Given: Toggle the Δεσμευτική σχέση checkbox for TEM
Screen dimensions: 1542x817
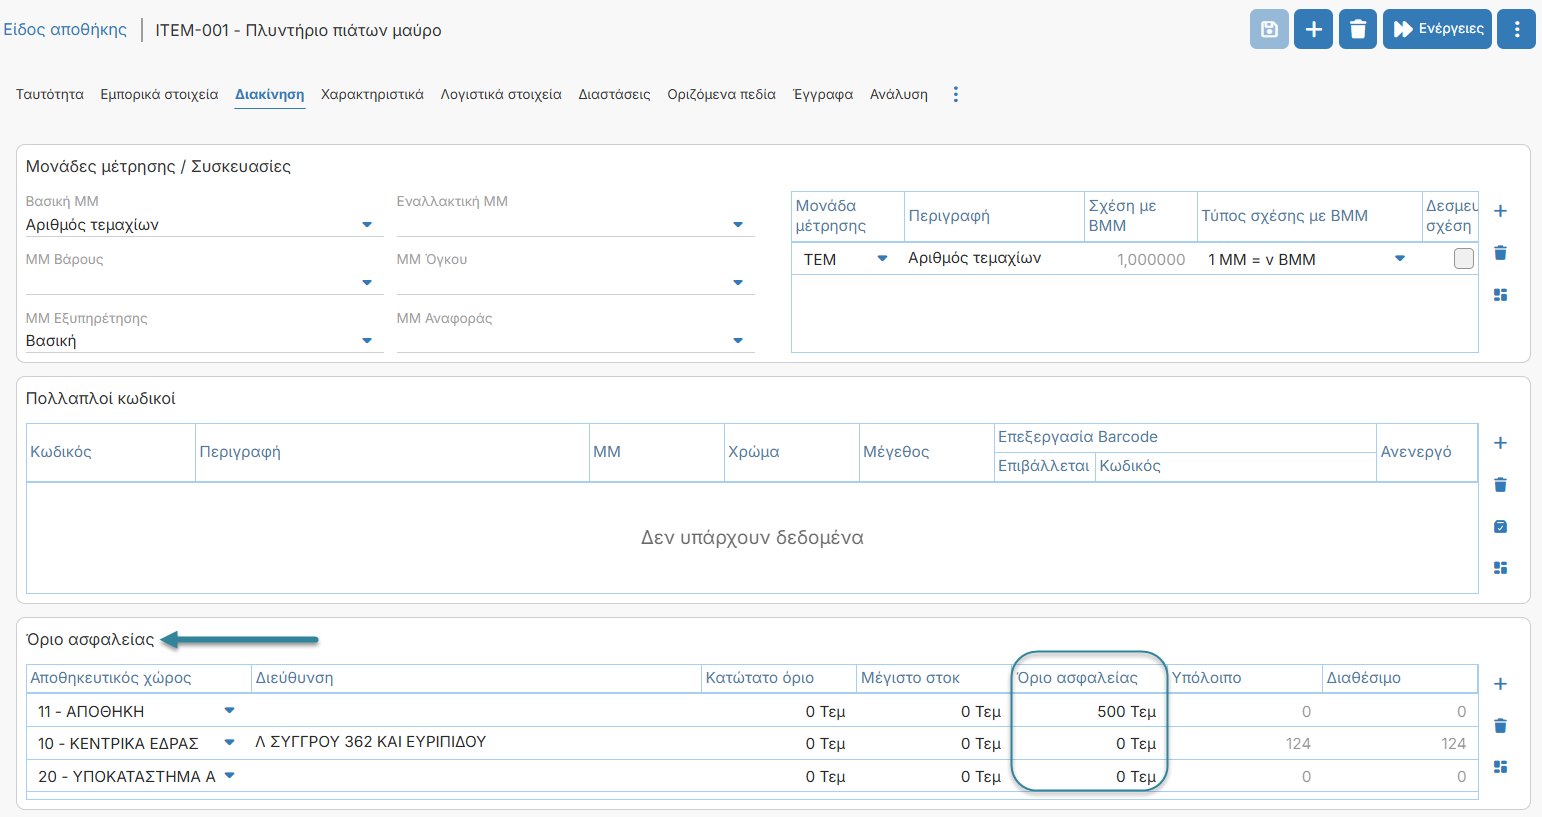Looking at the screenshot, I should click(x=1463, y=259).
